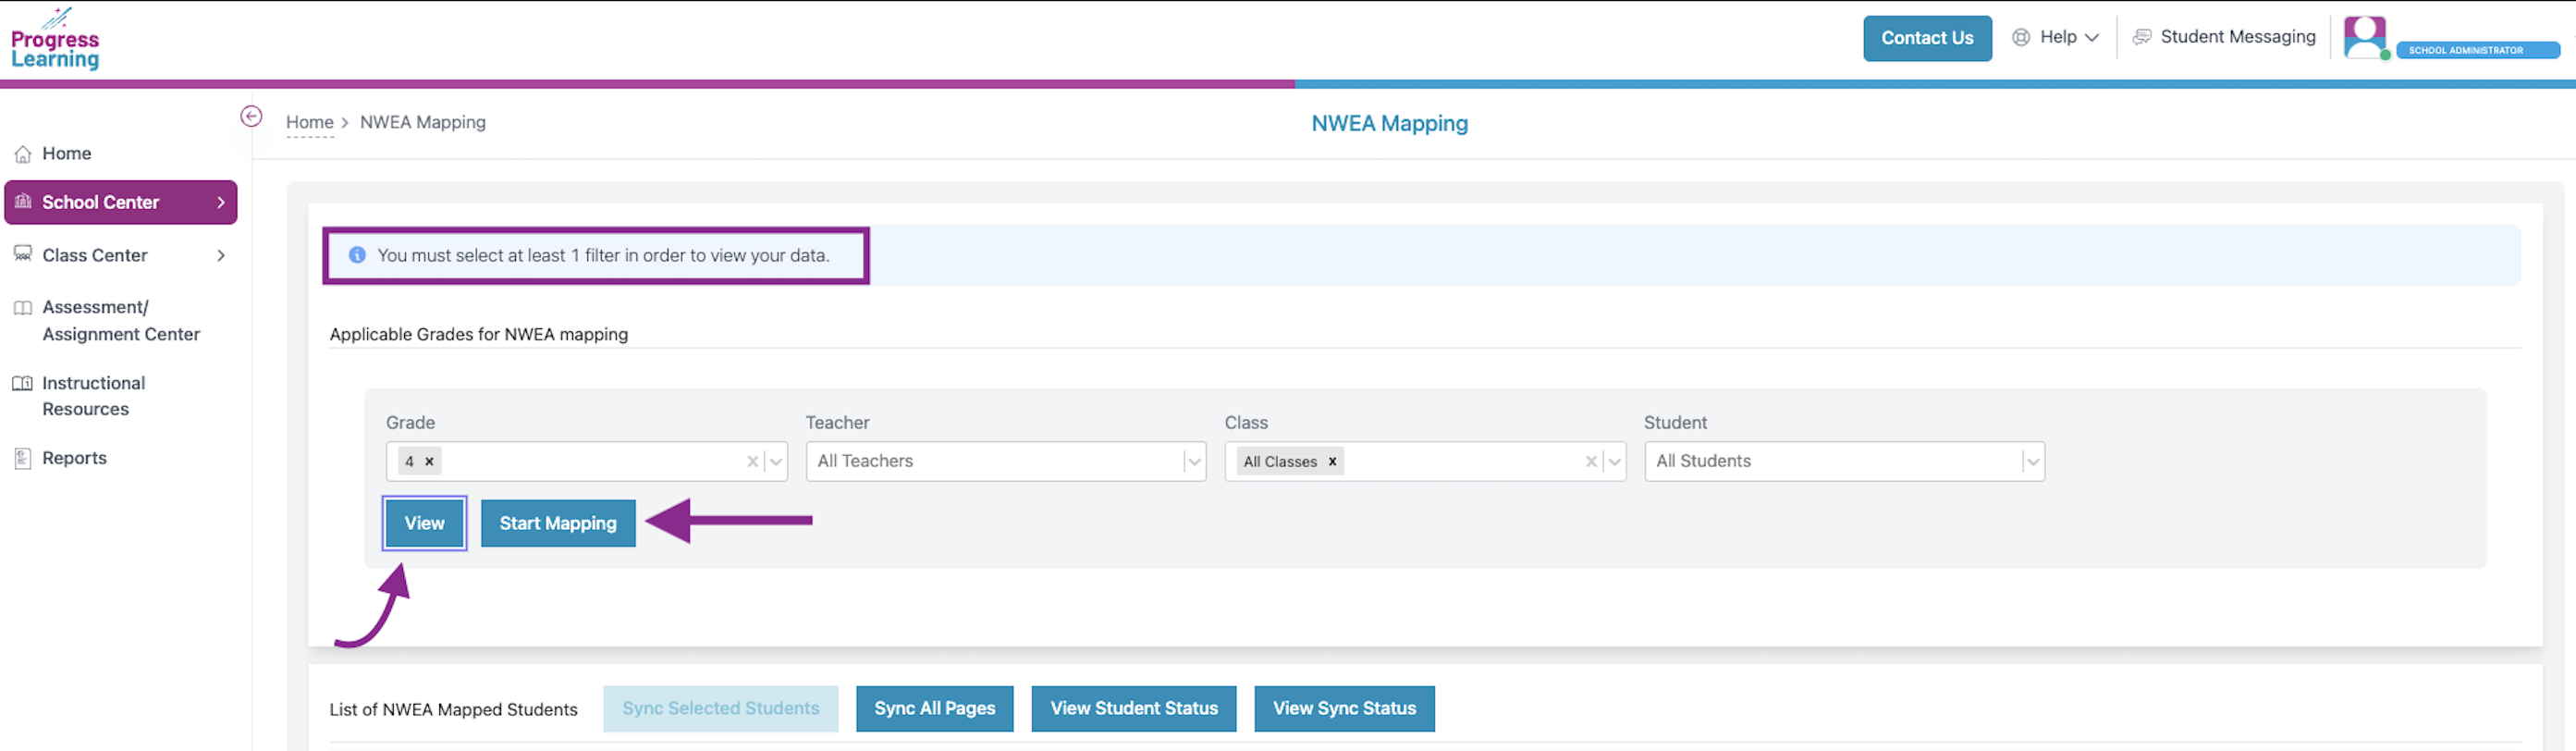This screenshot has width=2576, height=751.
Task: Open the Class dropdown arrow
Action: (1614, 462)
